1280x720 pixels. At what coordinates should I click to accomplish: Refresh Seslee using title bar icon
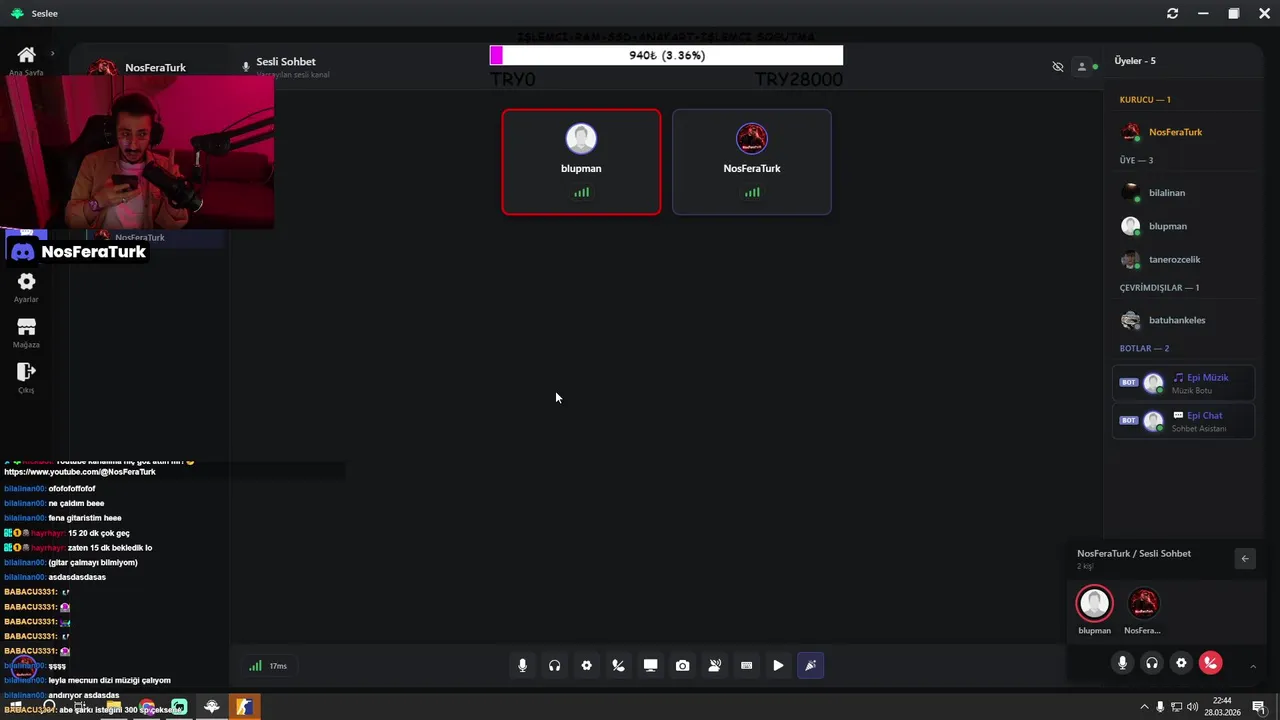point(1172,13)
